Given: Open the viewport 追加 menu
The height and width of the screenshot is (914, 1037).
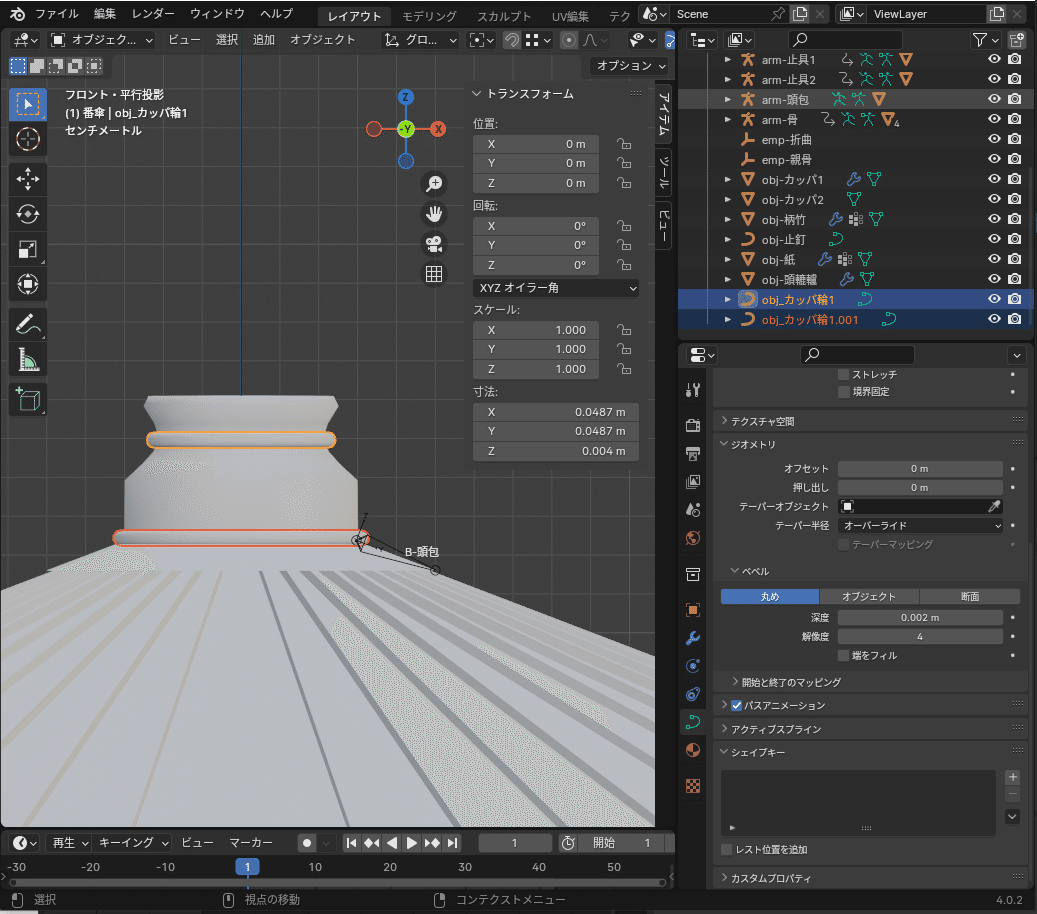Looking at the screenshot, I should click(x=263, y=40).
